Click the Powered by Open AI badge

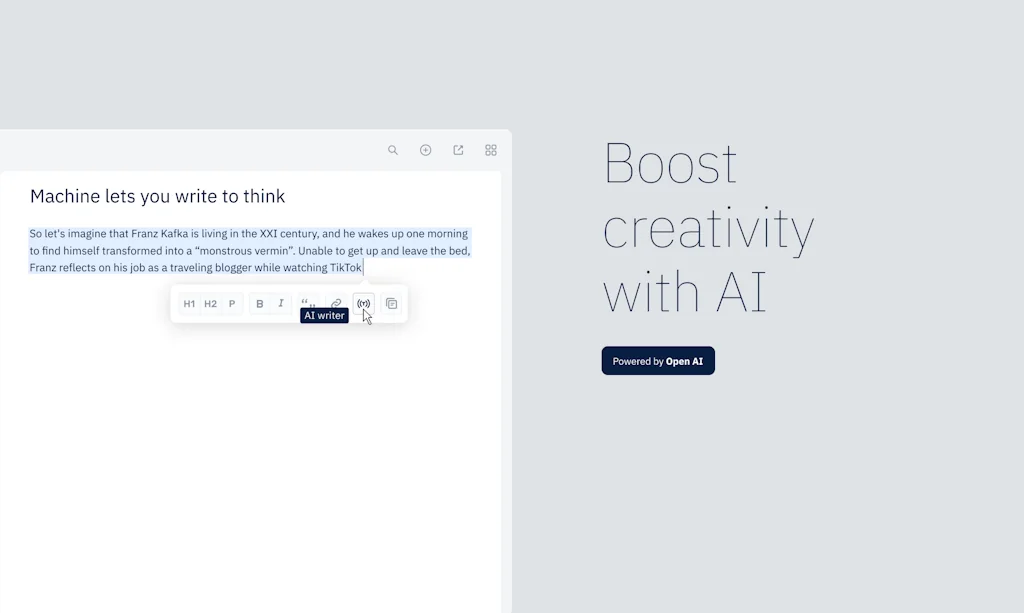click(x=658, y=360)
